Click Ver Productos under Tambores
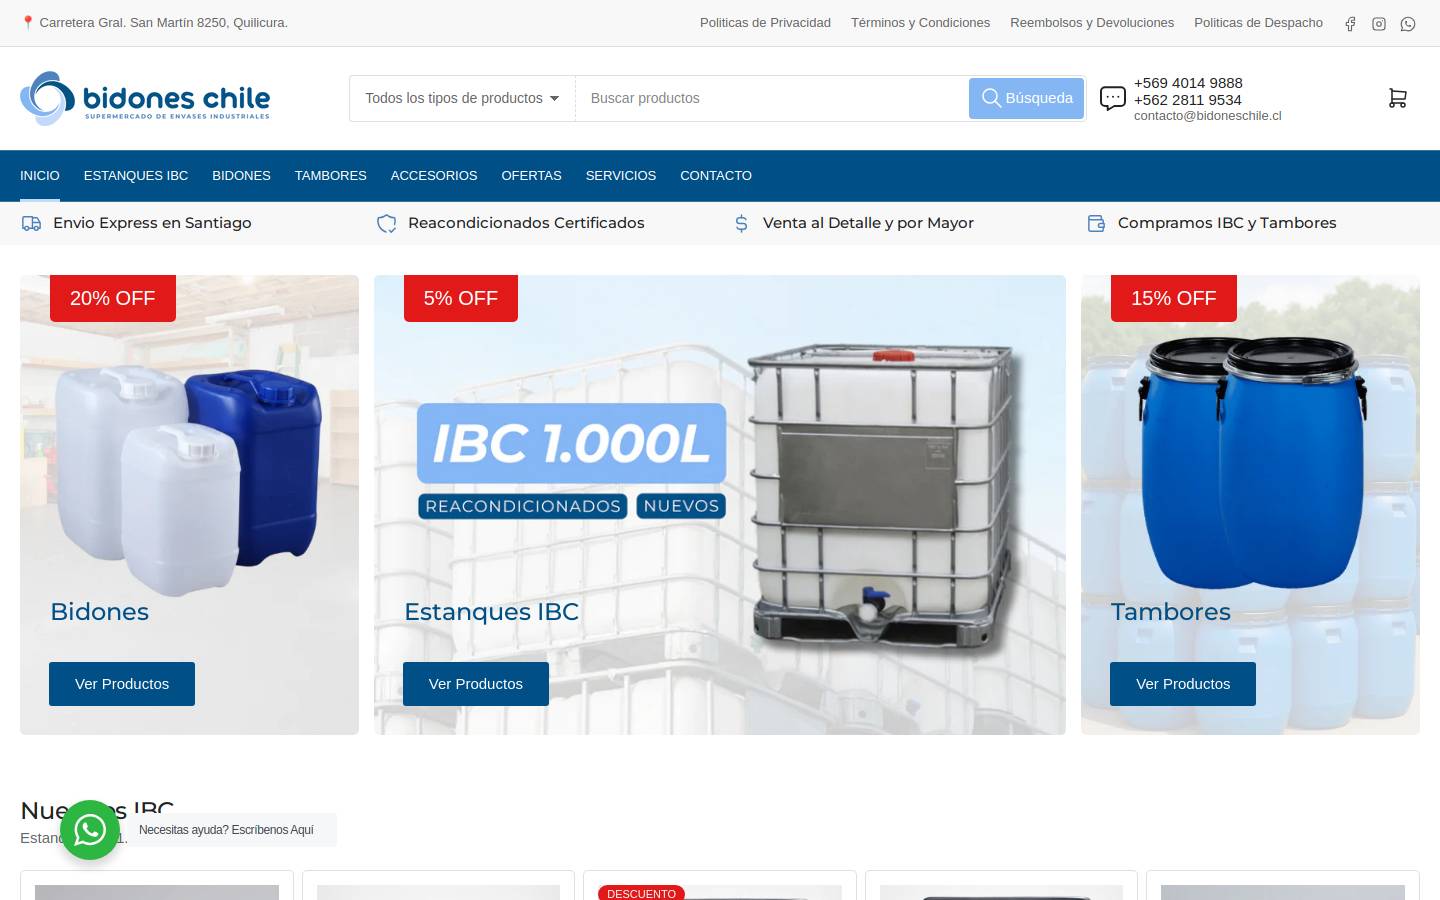 pyautogui.click(x=1183, y=684)
